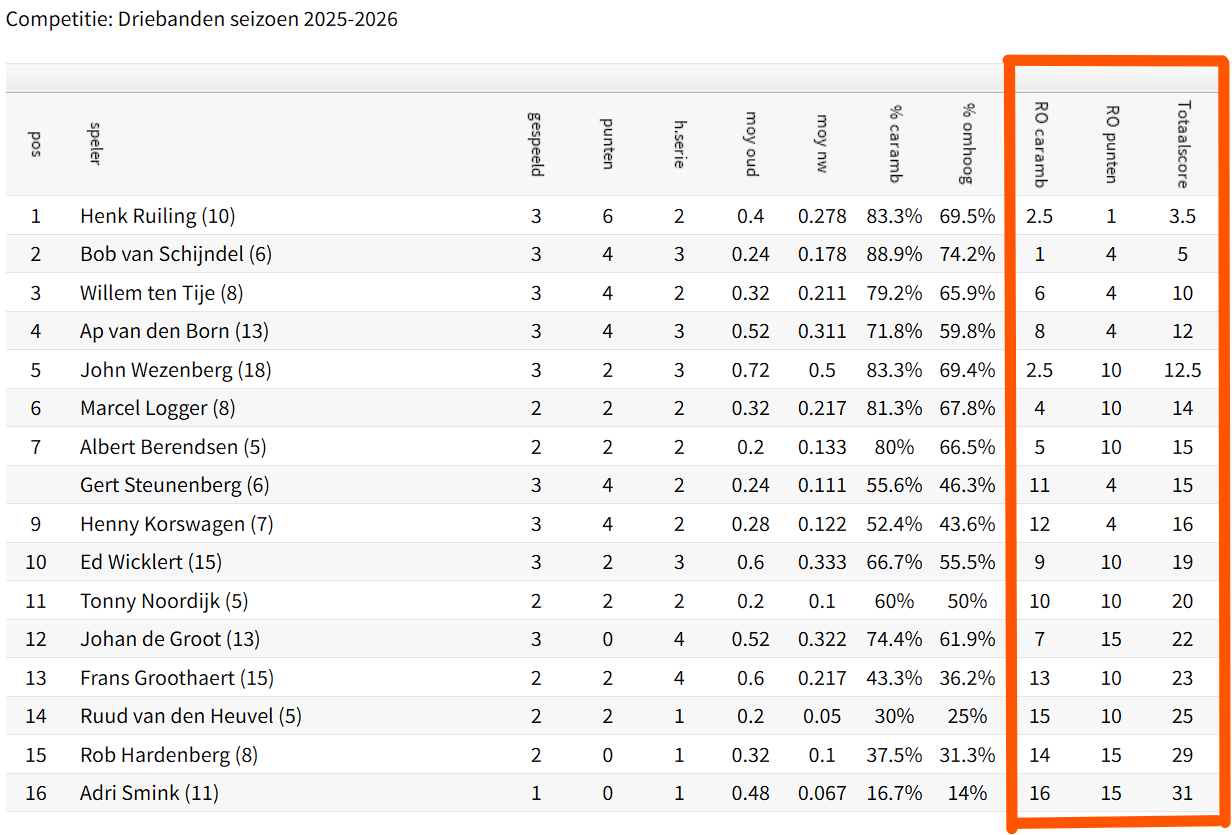Screen dimensions: 1232x835
Task: Select Adri Smink's Totaalscore 31
Action: (1183, 793)
